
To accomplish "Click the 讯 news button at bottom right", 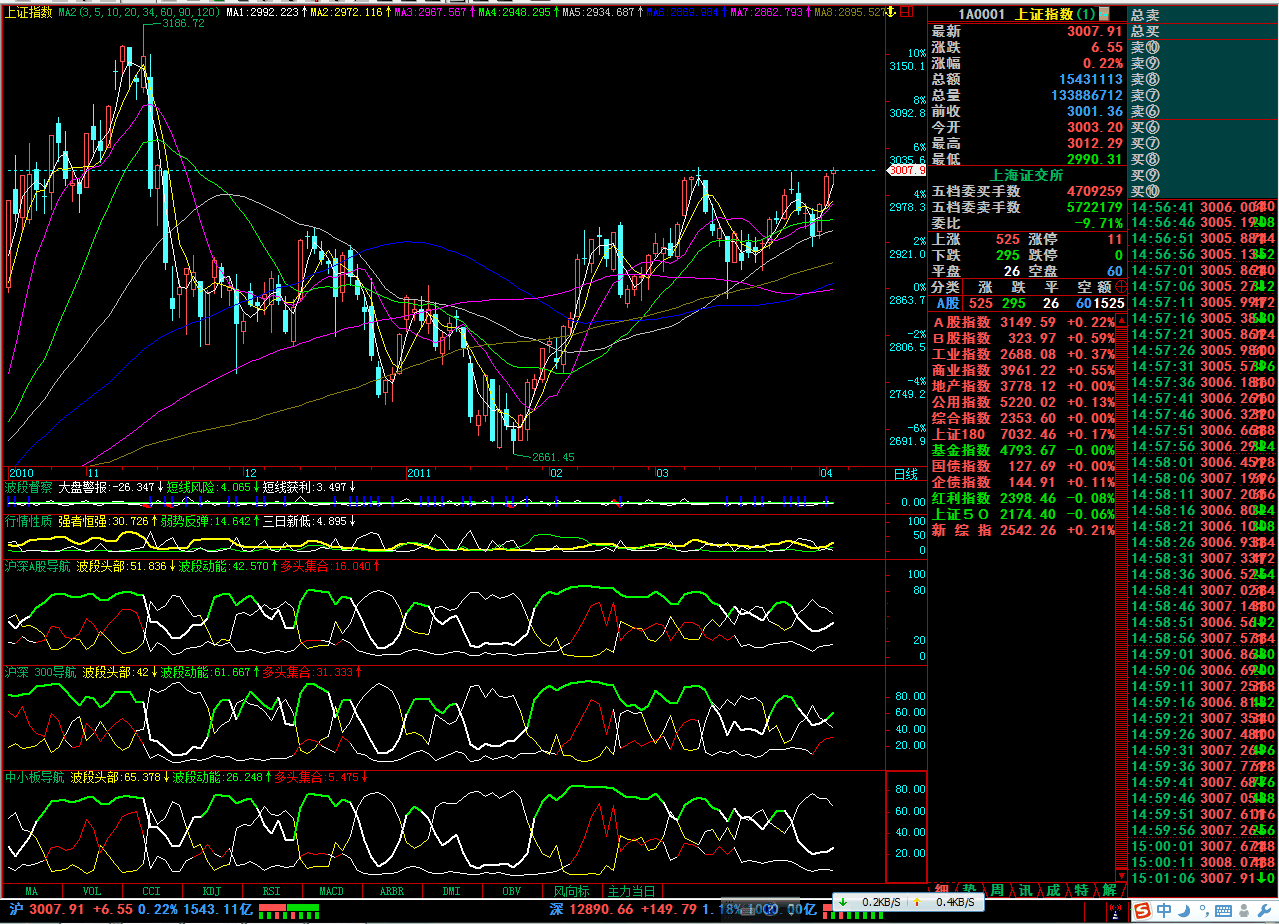I will 1025,890.
